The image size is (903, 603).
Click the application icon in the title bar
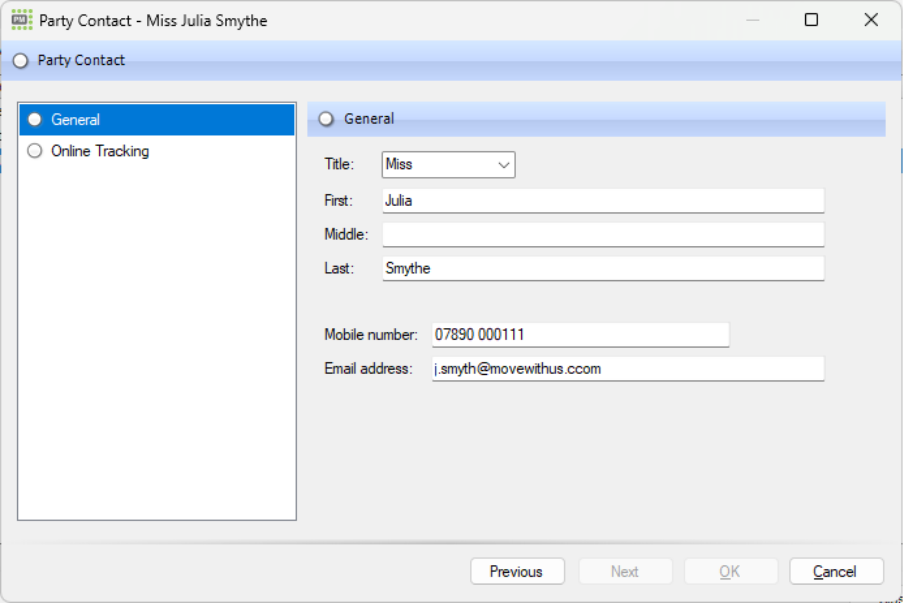pos(20,19)
